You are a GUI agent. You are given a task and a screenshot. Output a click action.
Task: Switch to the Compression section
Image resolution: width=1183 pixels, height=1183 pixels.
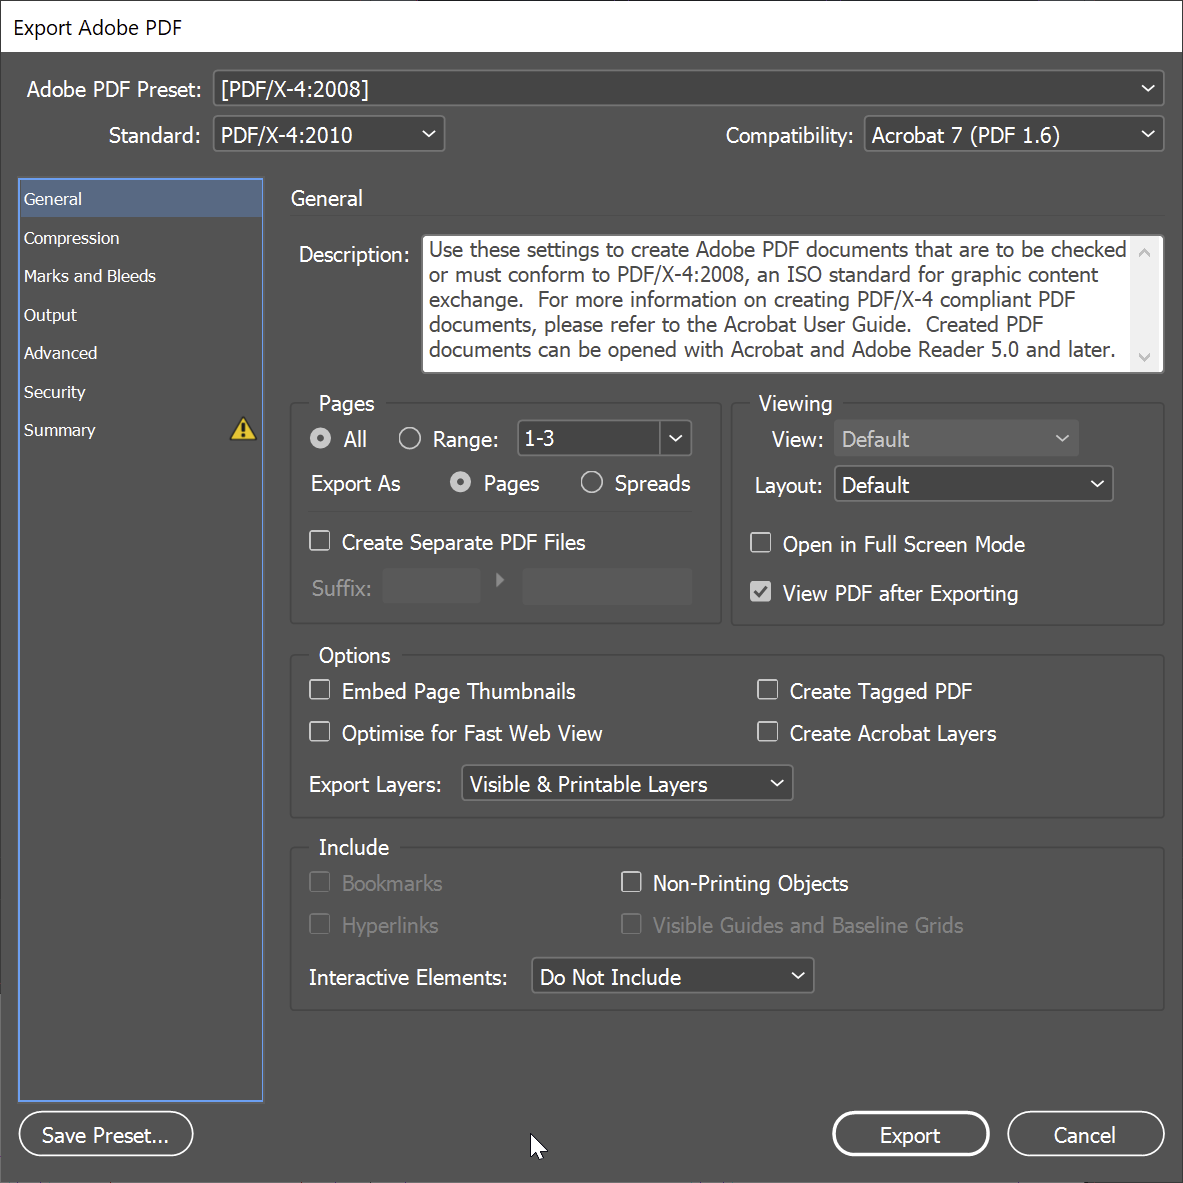tap(71, 238)
